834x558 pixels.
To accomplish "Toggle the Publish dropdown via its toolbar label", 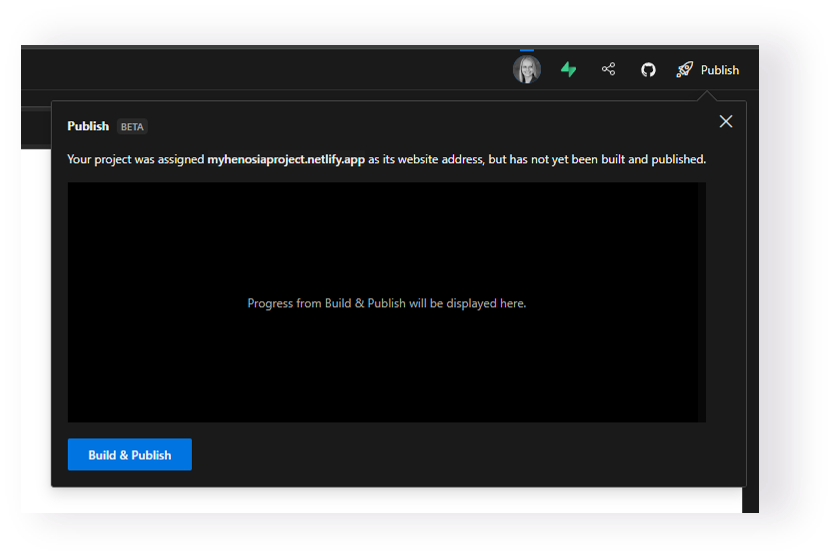I will (719, 70).
